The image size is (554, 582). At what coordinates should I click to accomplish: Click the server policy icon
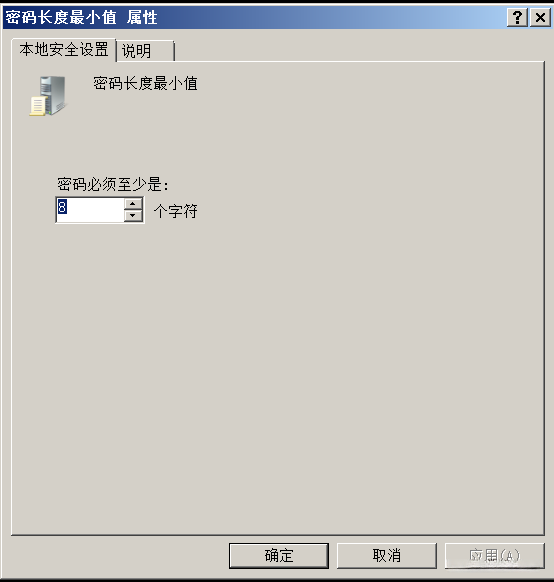[x=48, y=96]
